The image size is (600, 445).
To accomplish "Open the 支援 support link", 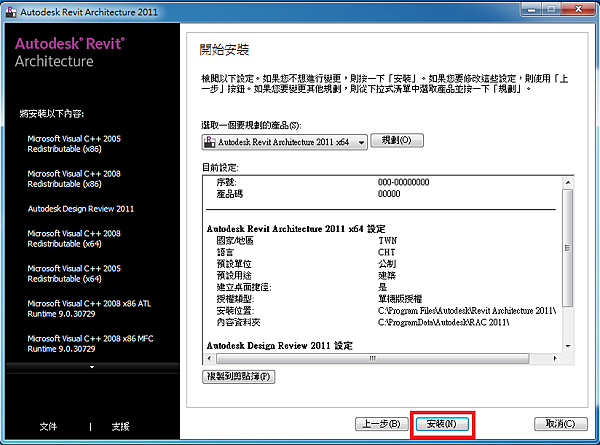I will click(121, 426).
